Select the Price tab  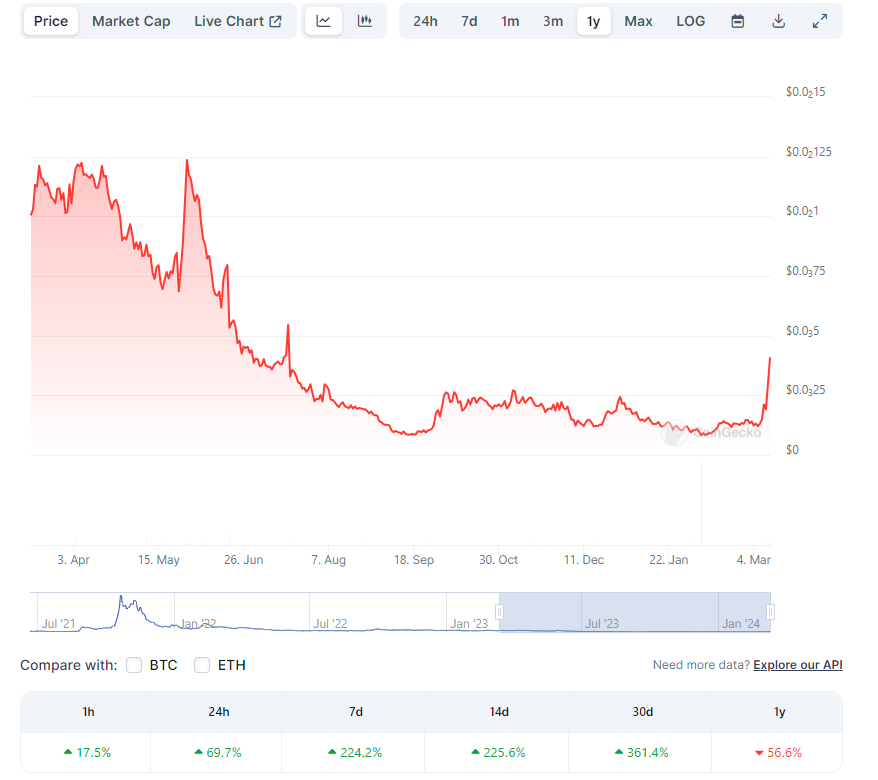tap(51, 21)
